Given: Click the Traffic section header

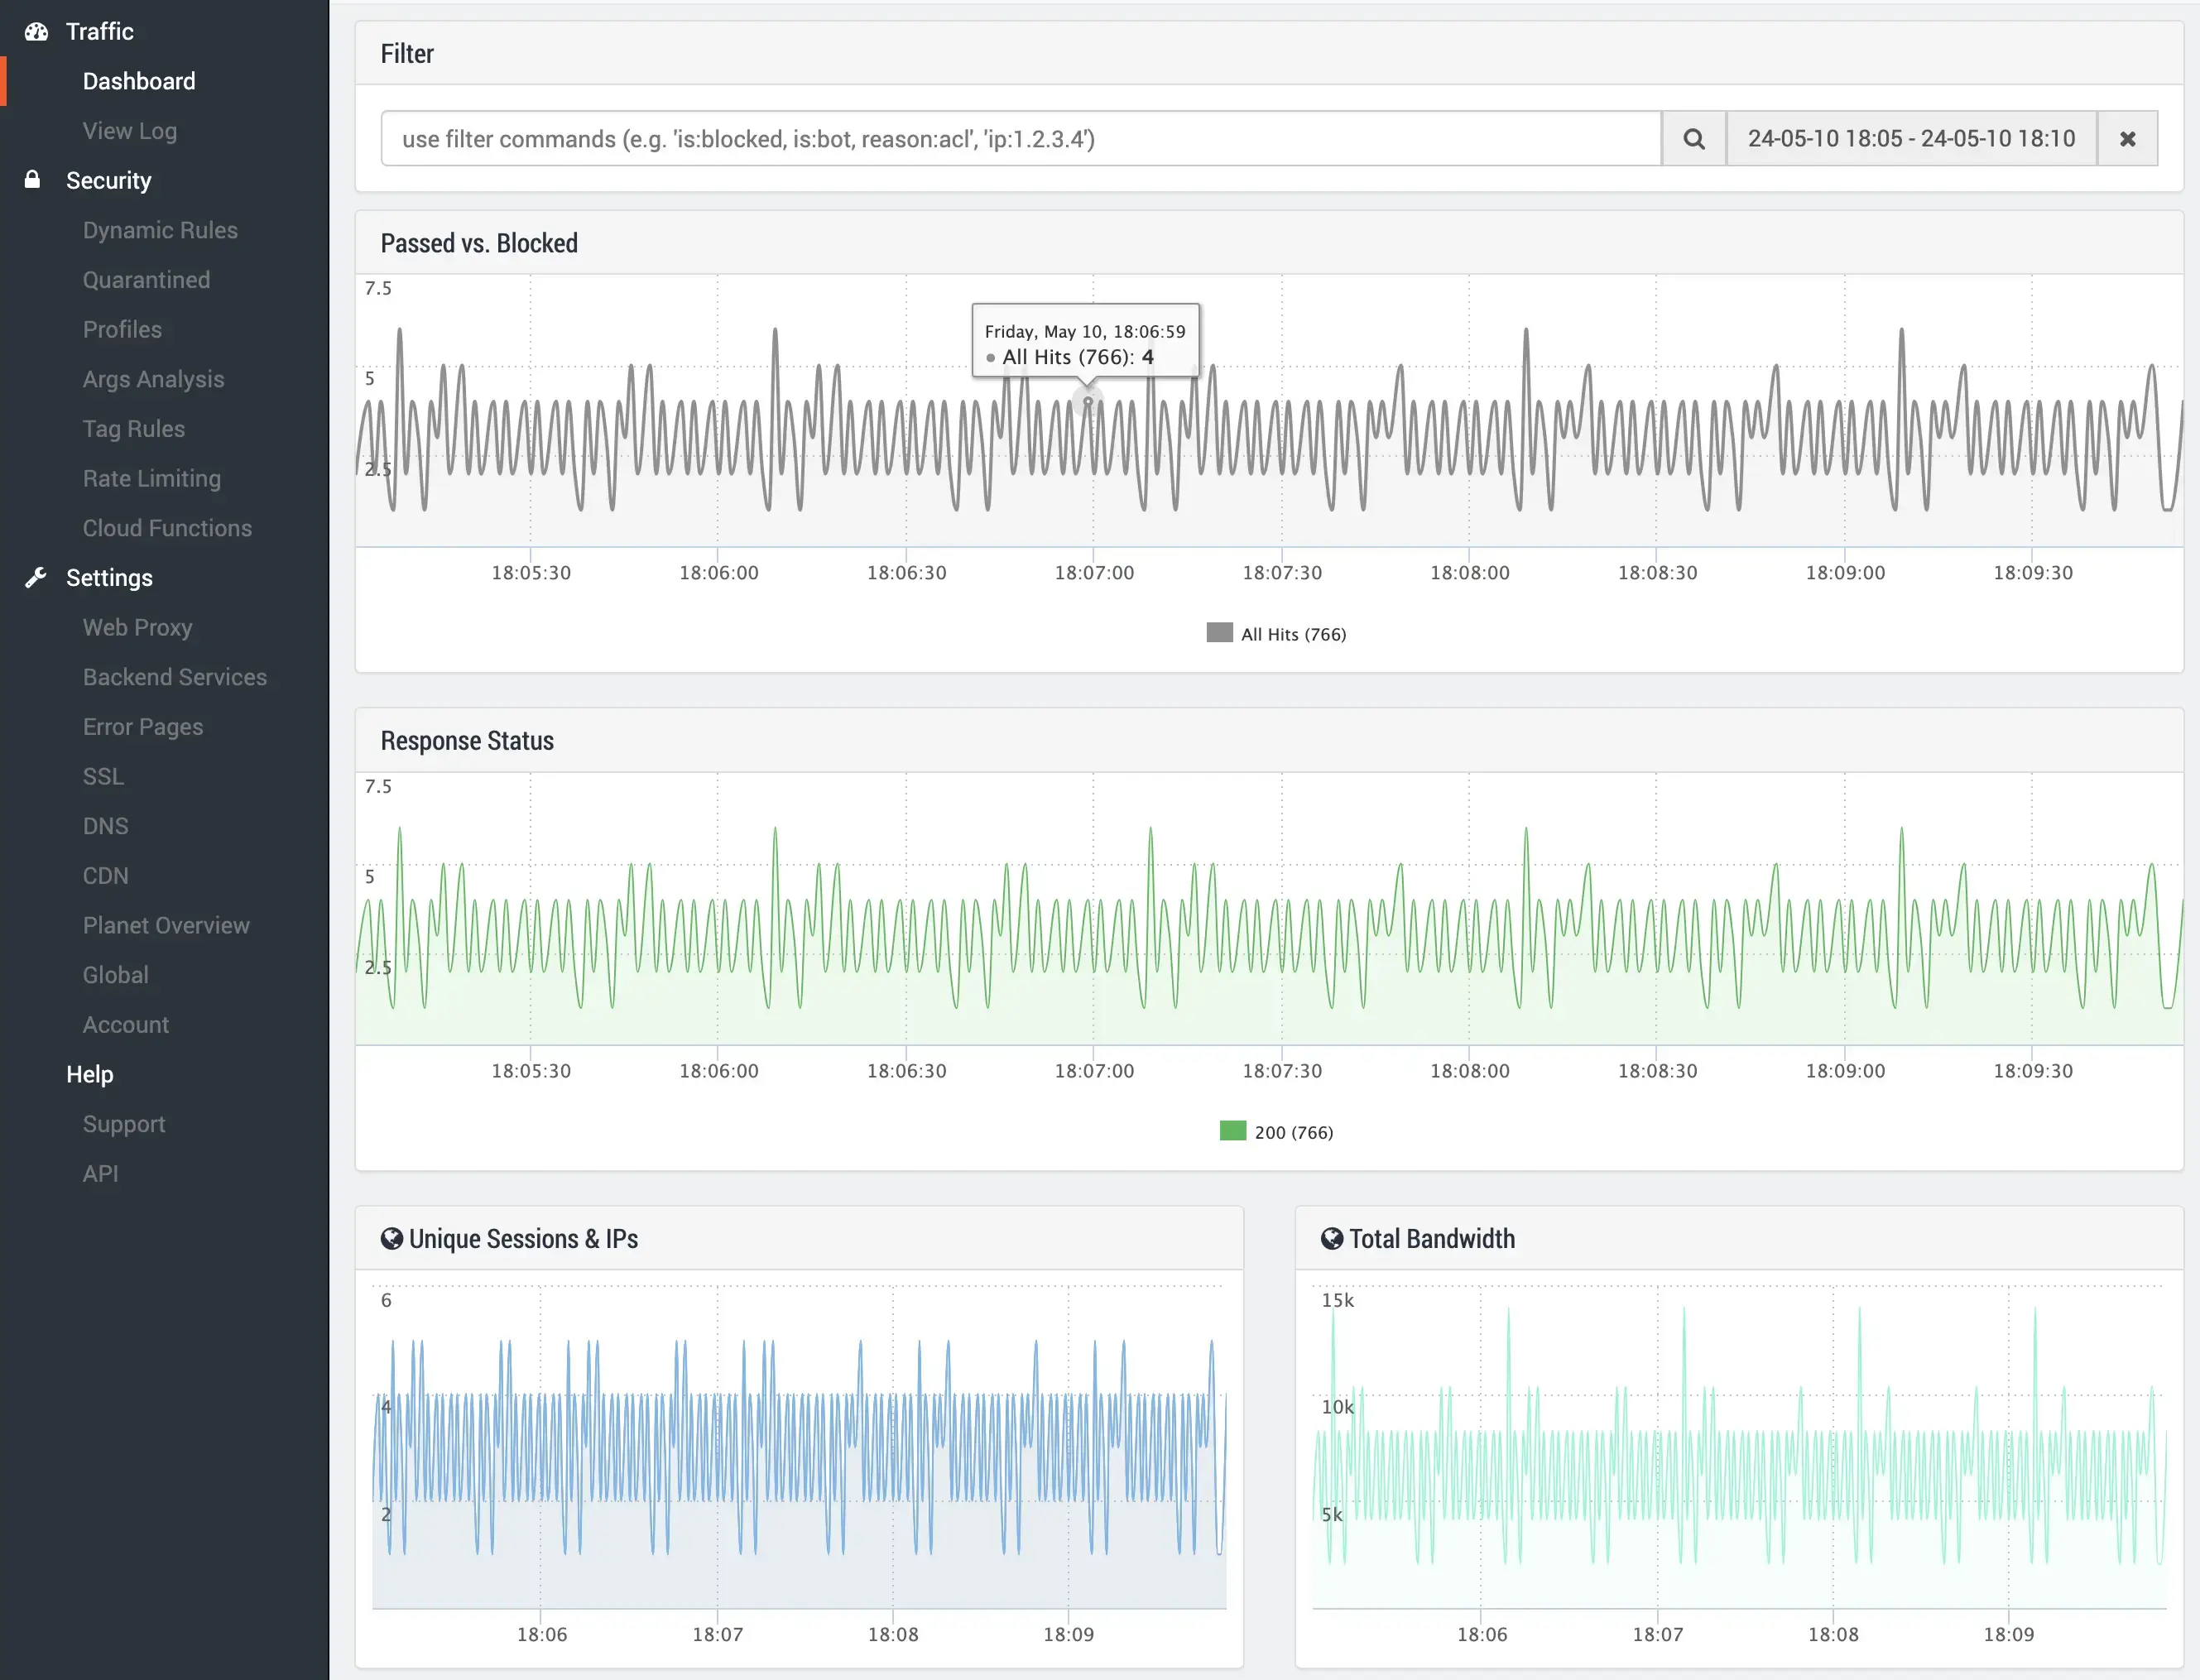Looking at the screenshot, I should pos(100,32).
